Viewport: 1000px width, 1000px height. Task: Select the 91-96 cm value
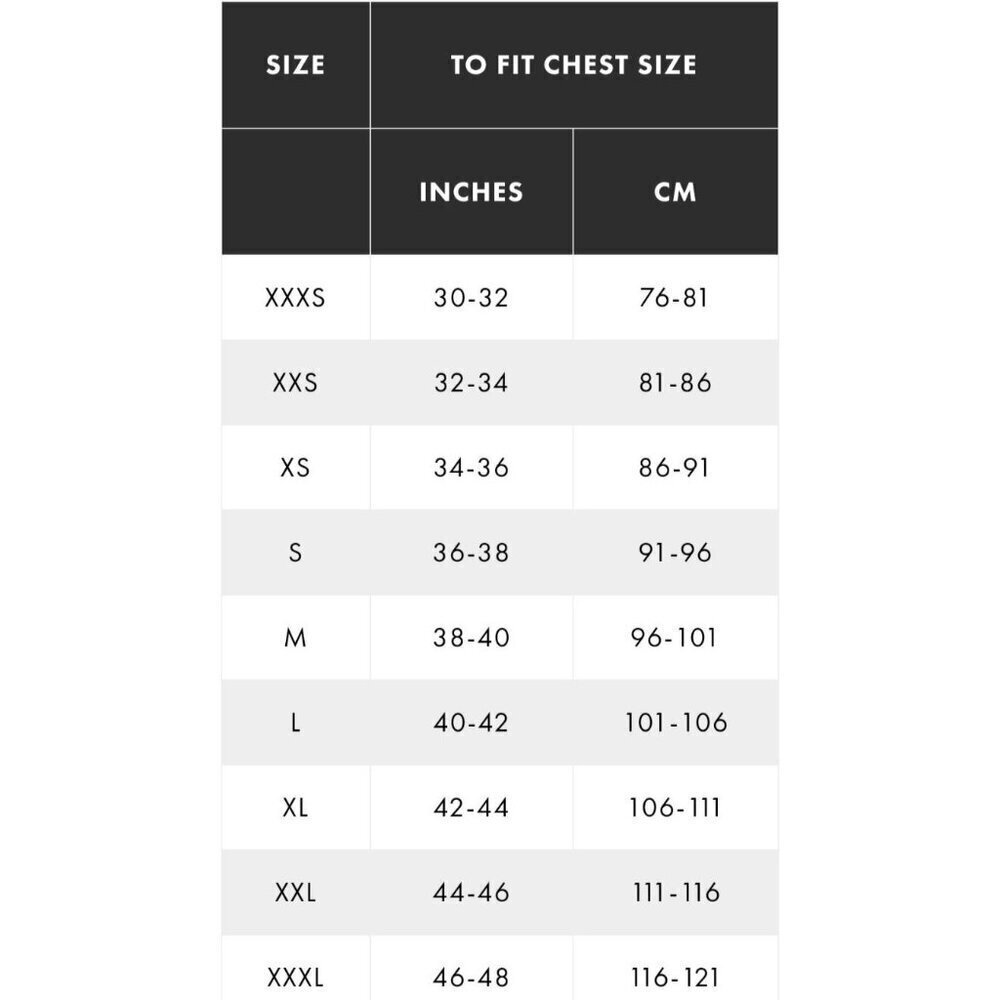[x=675, y=552]
